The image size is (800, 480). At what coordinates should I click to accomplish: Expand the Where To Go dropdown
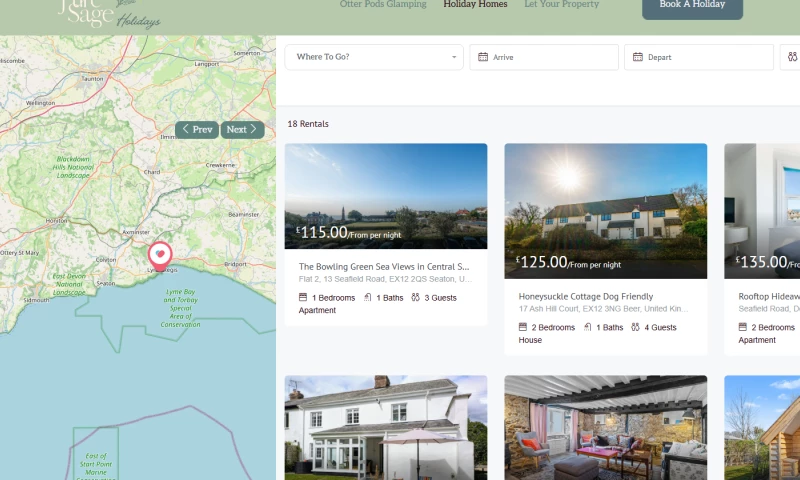(x=374, y=57)
